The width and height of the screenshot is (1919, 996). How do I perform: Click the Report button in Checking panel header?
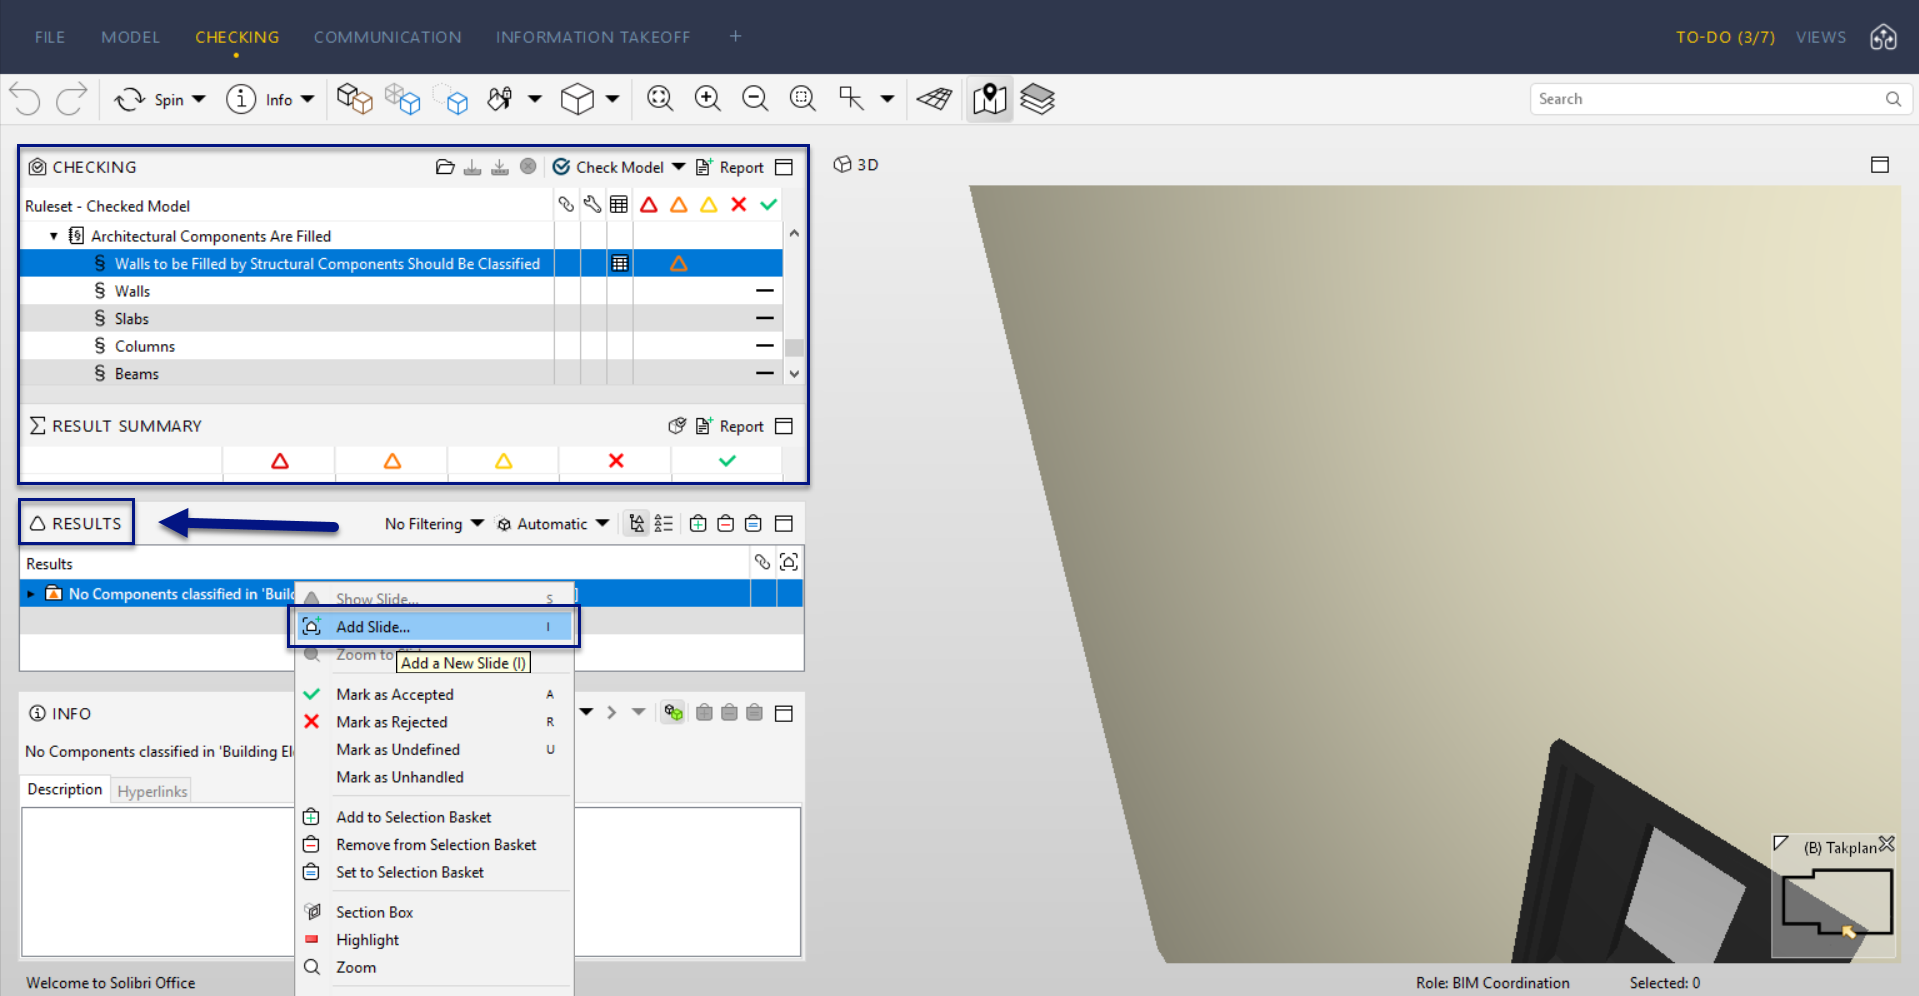(x=730, y=167)
